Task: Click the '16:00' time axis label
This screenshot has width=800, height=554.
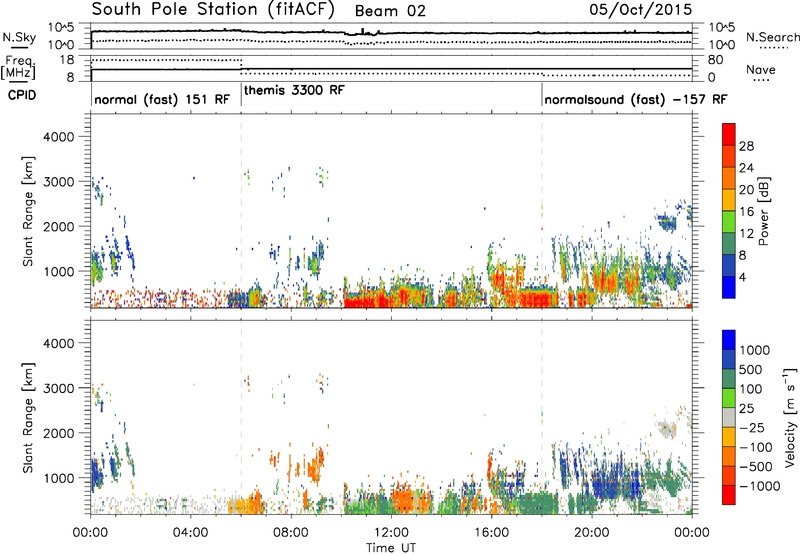Action: (x=491, y=533)
